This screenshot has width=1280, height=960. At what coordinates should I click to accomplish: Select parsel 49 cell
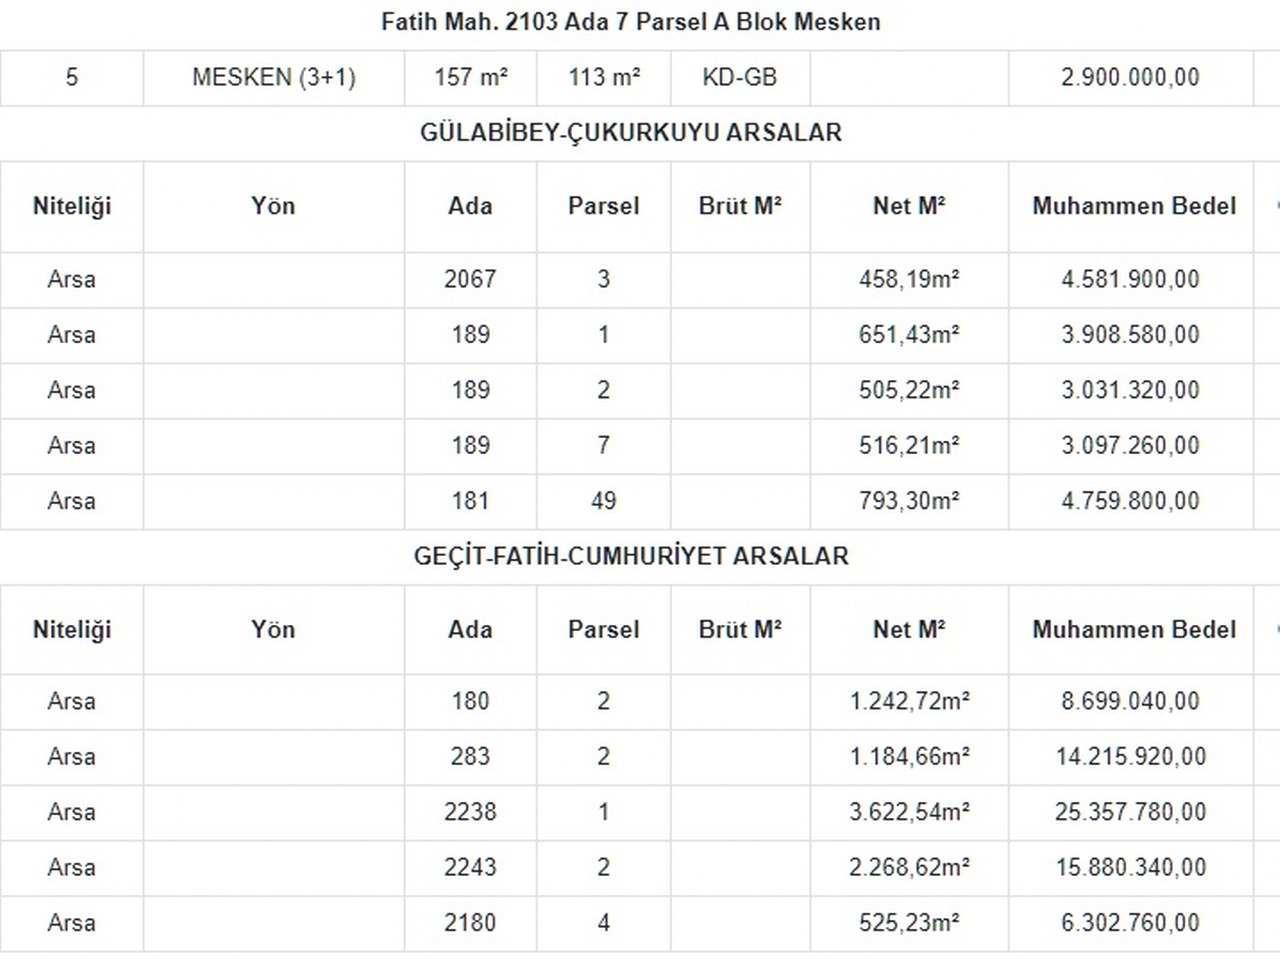pos(603,501)
